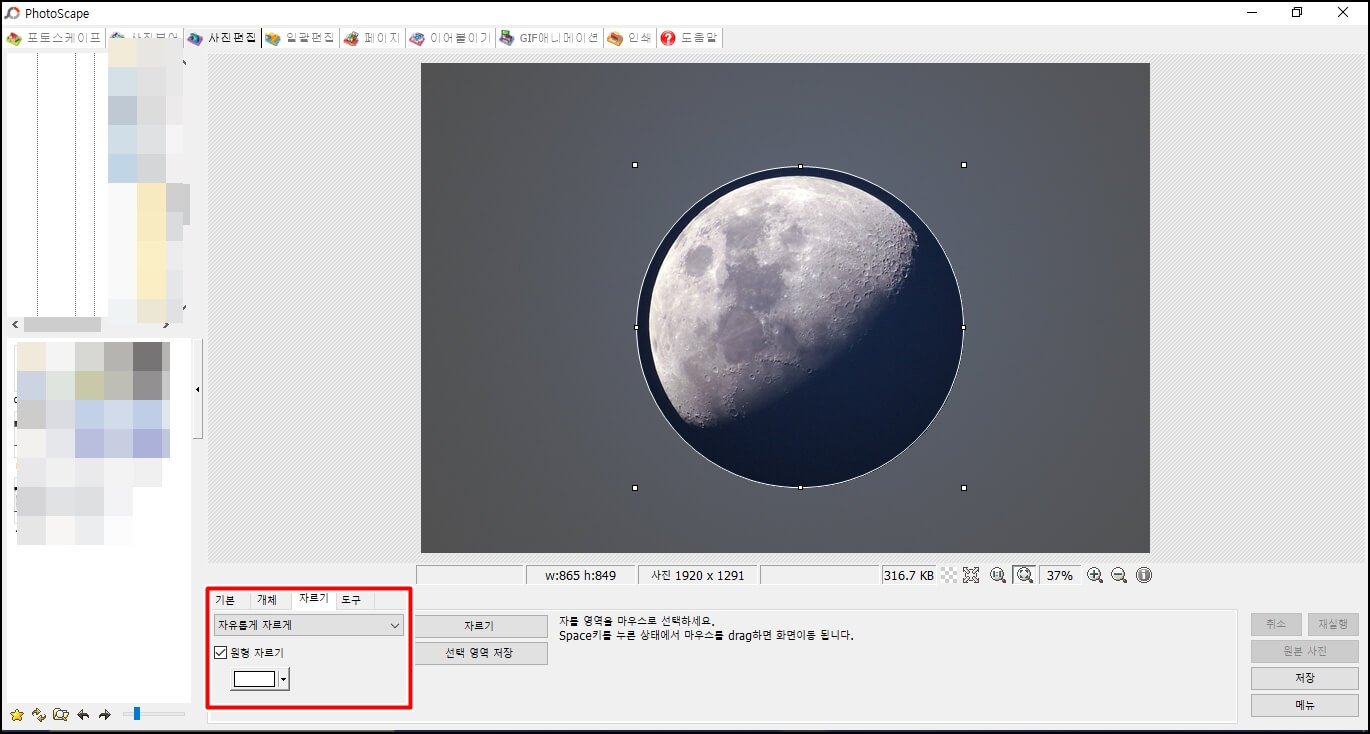
Task: Click the w:865 h:849 selection size text
Action: [x=581, y=575]
